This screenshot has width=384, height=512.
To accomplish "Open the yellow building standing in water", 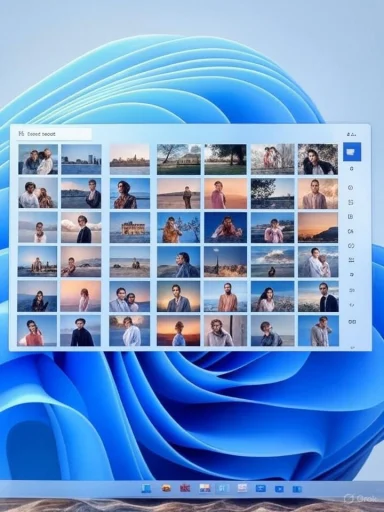I will [x=130, y=227].
